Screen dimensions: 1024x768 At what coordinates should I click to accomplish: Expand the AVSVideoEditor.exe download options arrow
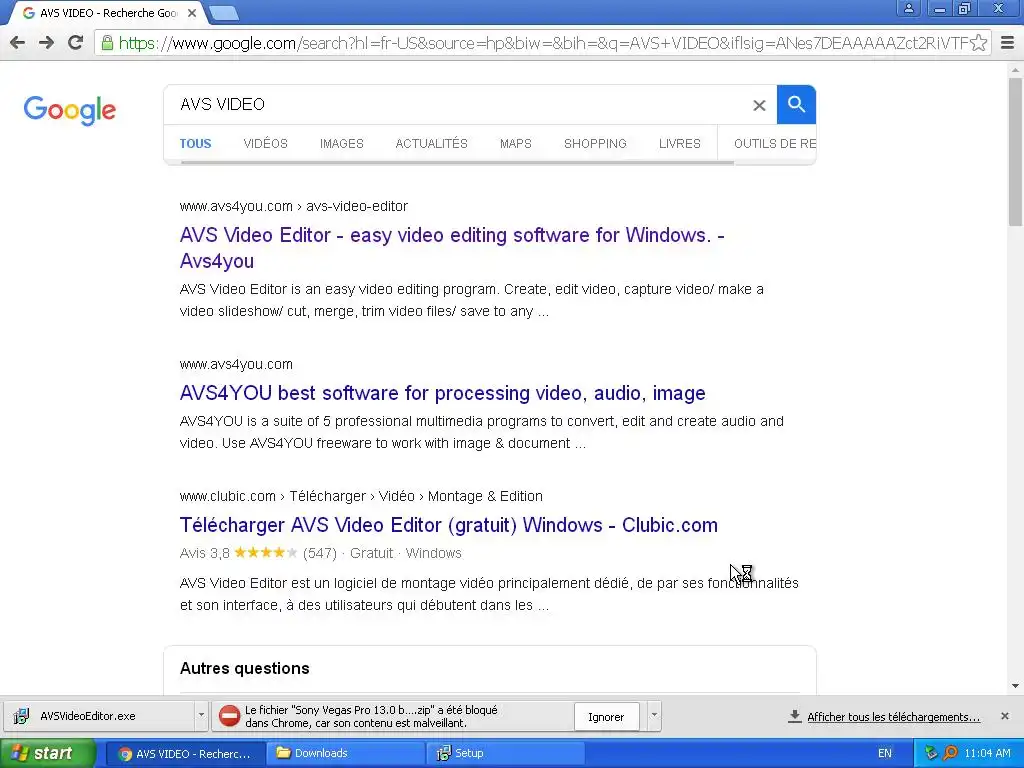[201, 716]
